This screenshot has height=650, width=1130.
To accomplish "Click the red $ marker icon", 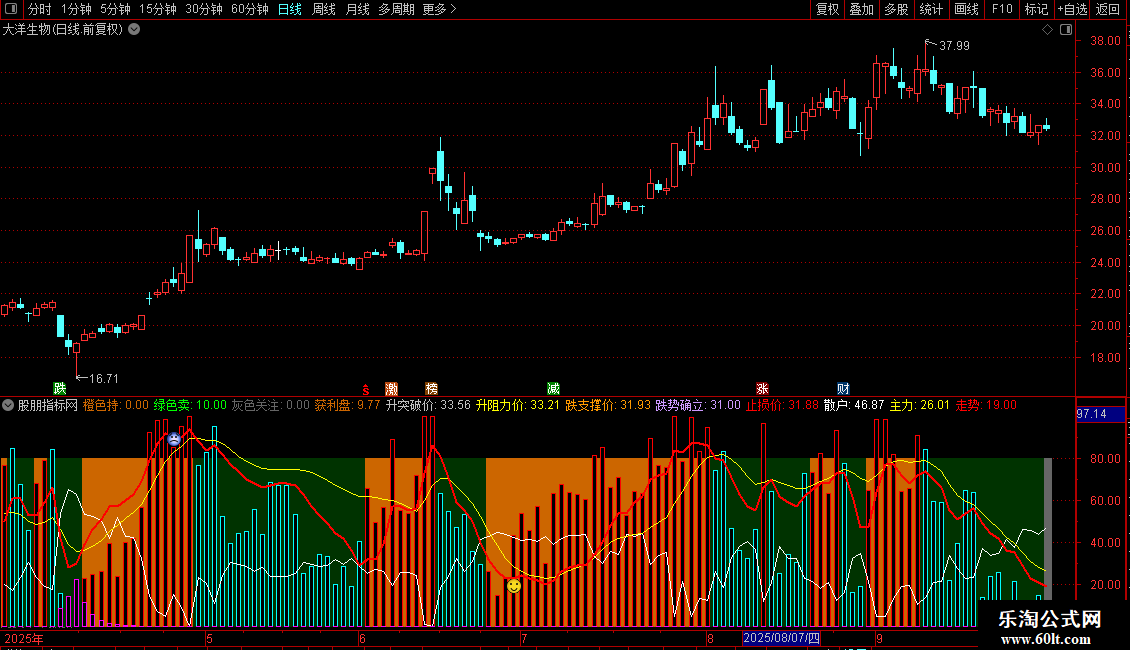I will [365, 389].
